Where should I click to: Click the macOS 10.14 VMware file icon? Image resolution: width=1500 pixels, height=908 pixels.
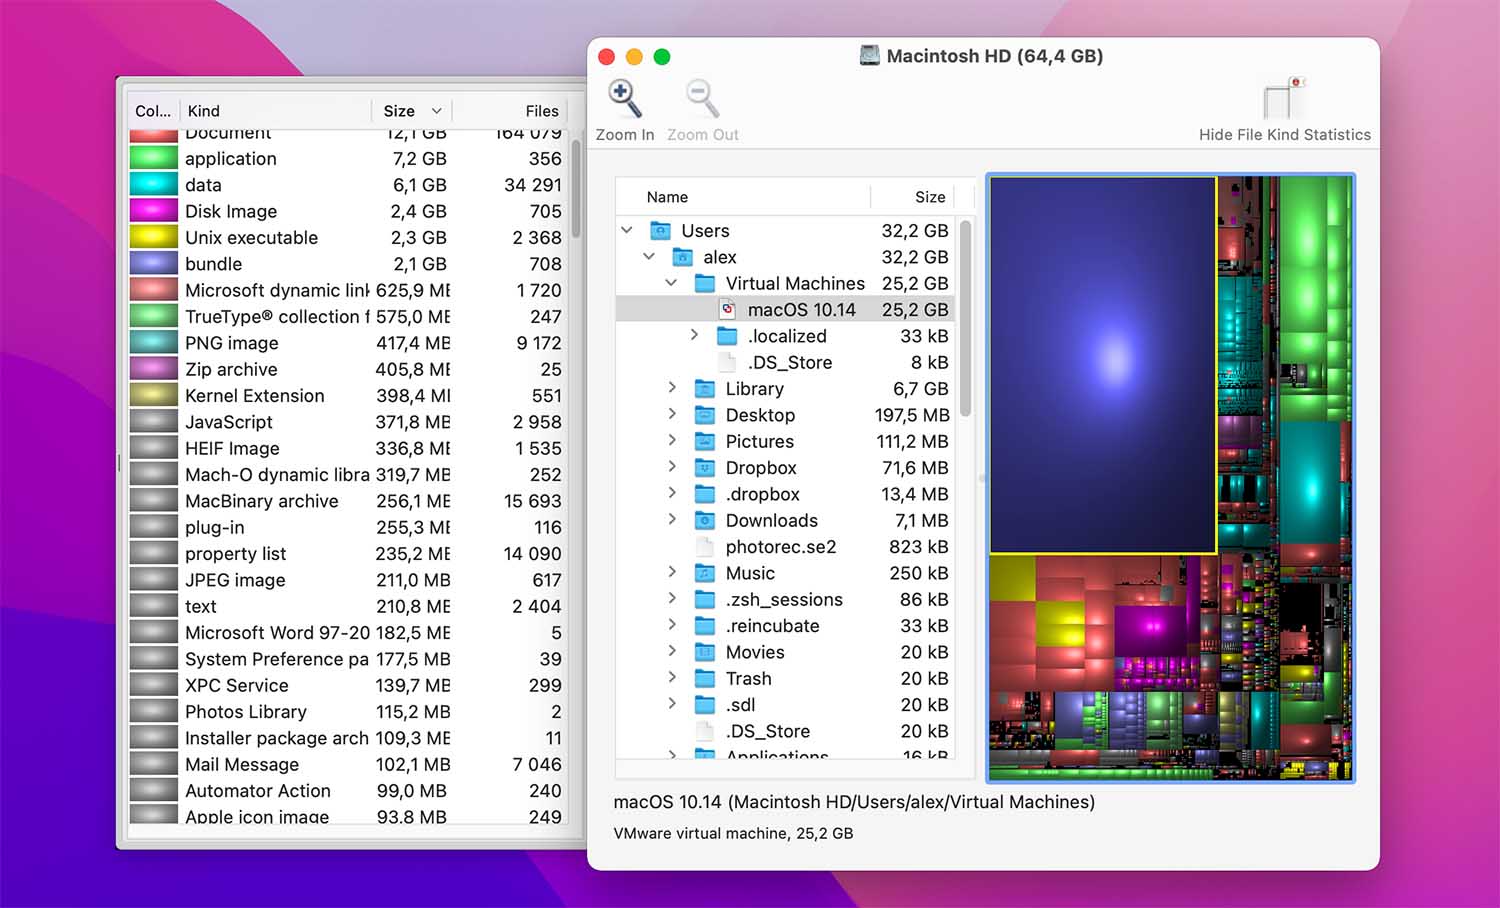point(727,310)
